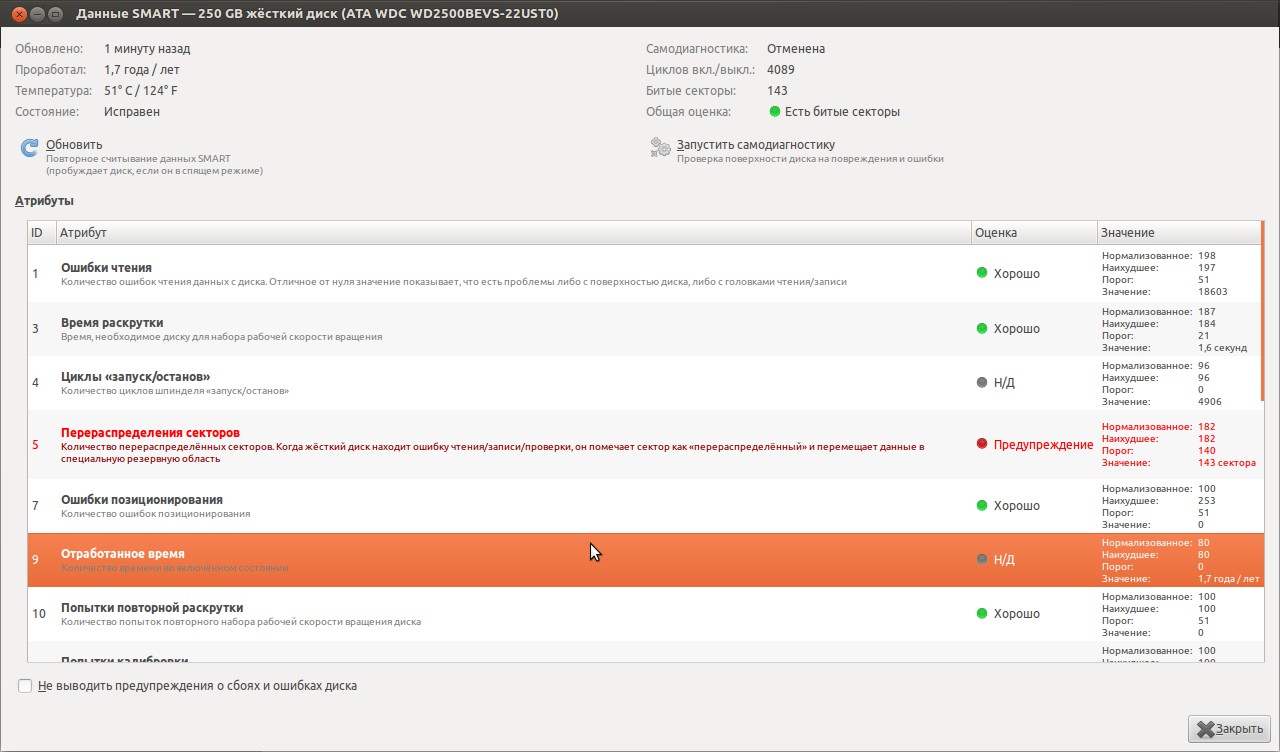Click the green status dot in the Ошибки позиционирования row
Screen dimensions: 1280x752
[982, 506]
